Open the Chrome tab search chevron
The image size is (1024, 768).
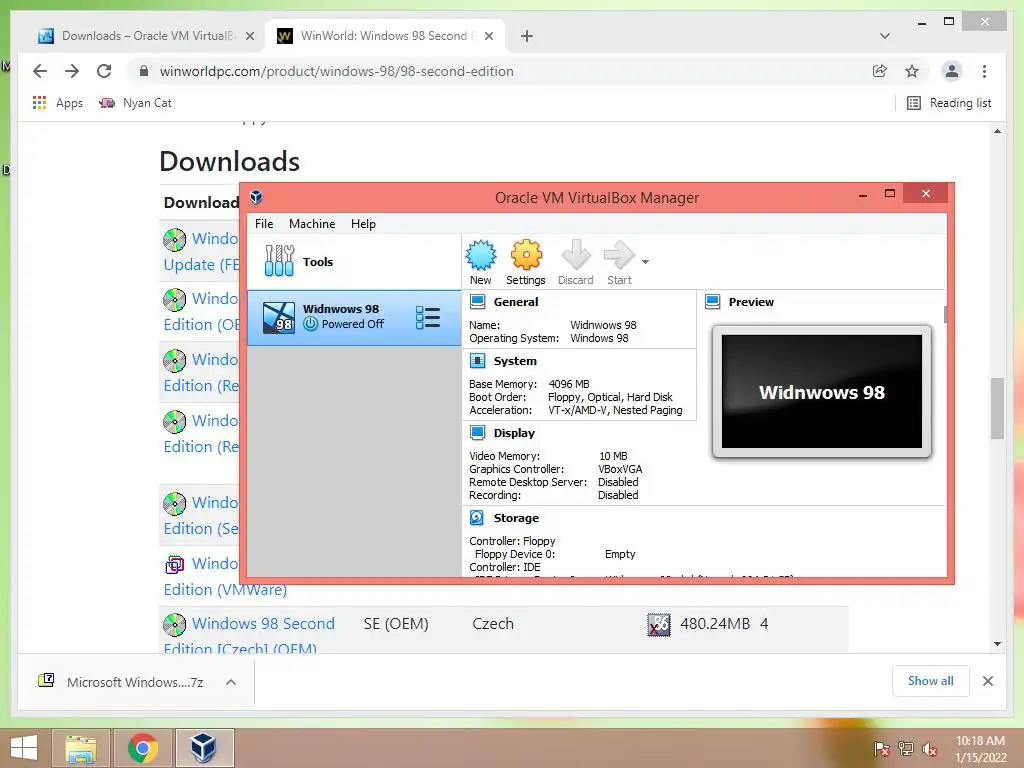click(884, 36)
